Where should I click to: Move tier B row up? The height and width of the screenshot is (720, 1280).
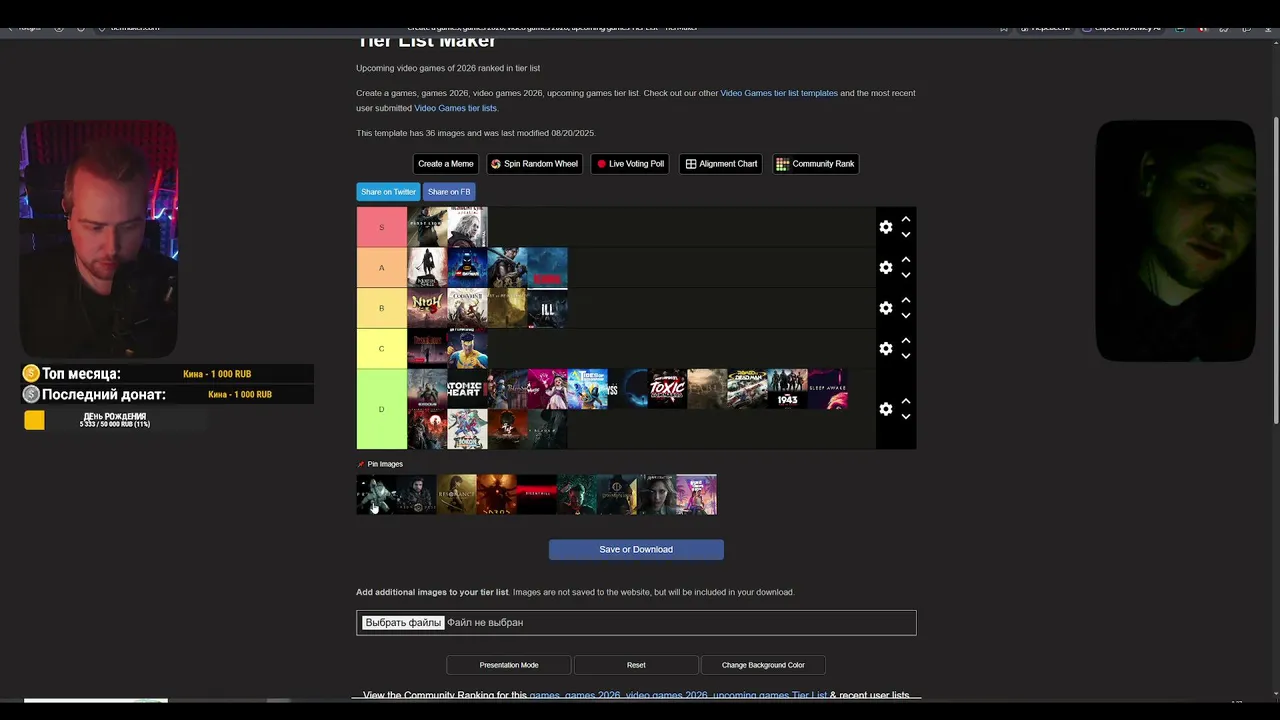click(x=905, y=300)
